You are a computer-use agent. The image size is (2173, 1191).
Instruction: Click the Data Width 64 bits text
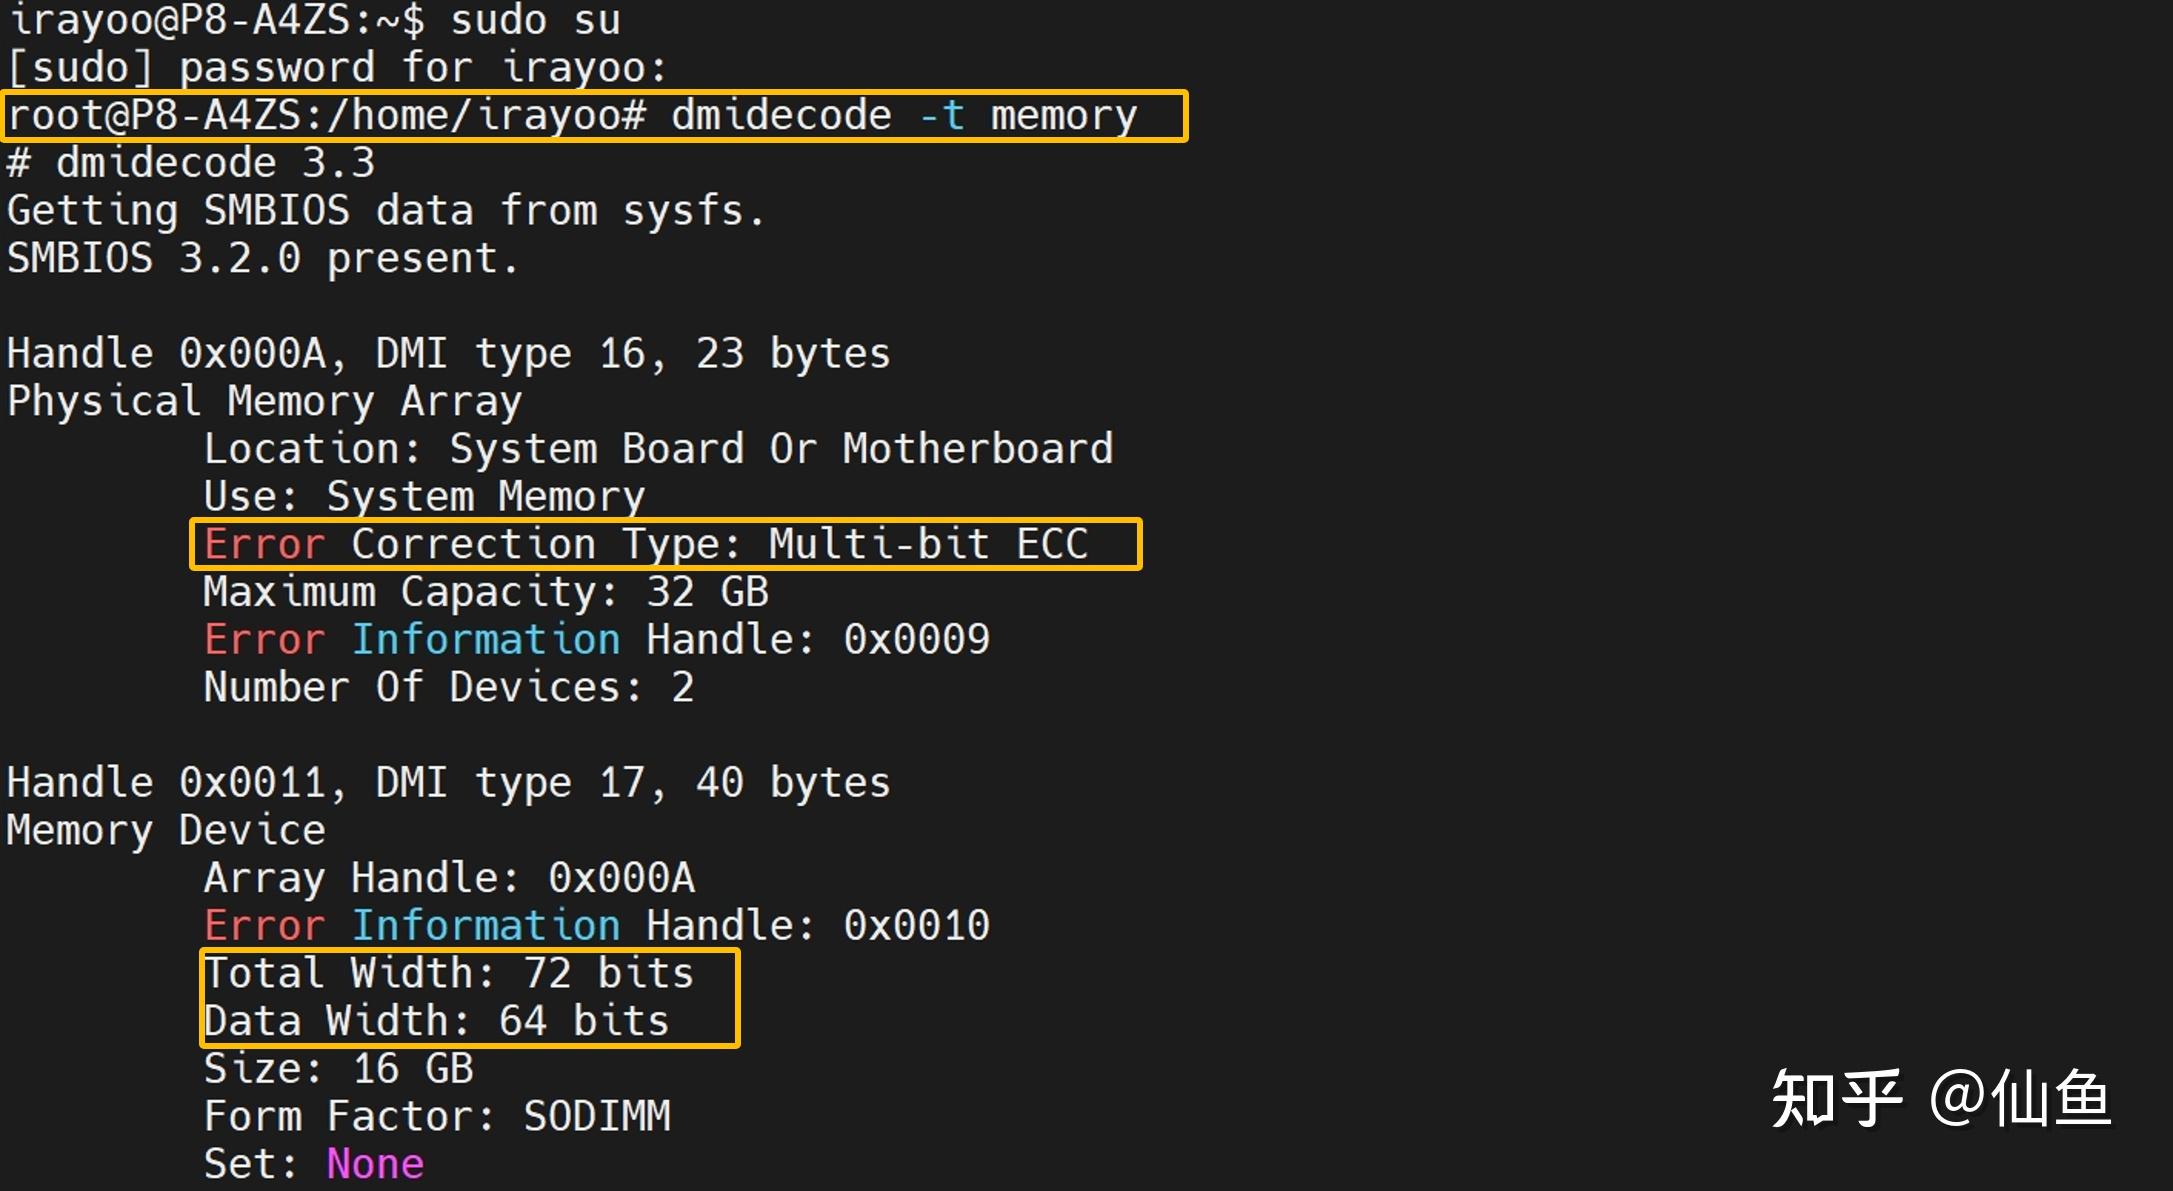pyautogui.click(x=436, y=1021)
